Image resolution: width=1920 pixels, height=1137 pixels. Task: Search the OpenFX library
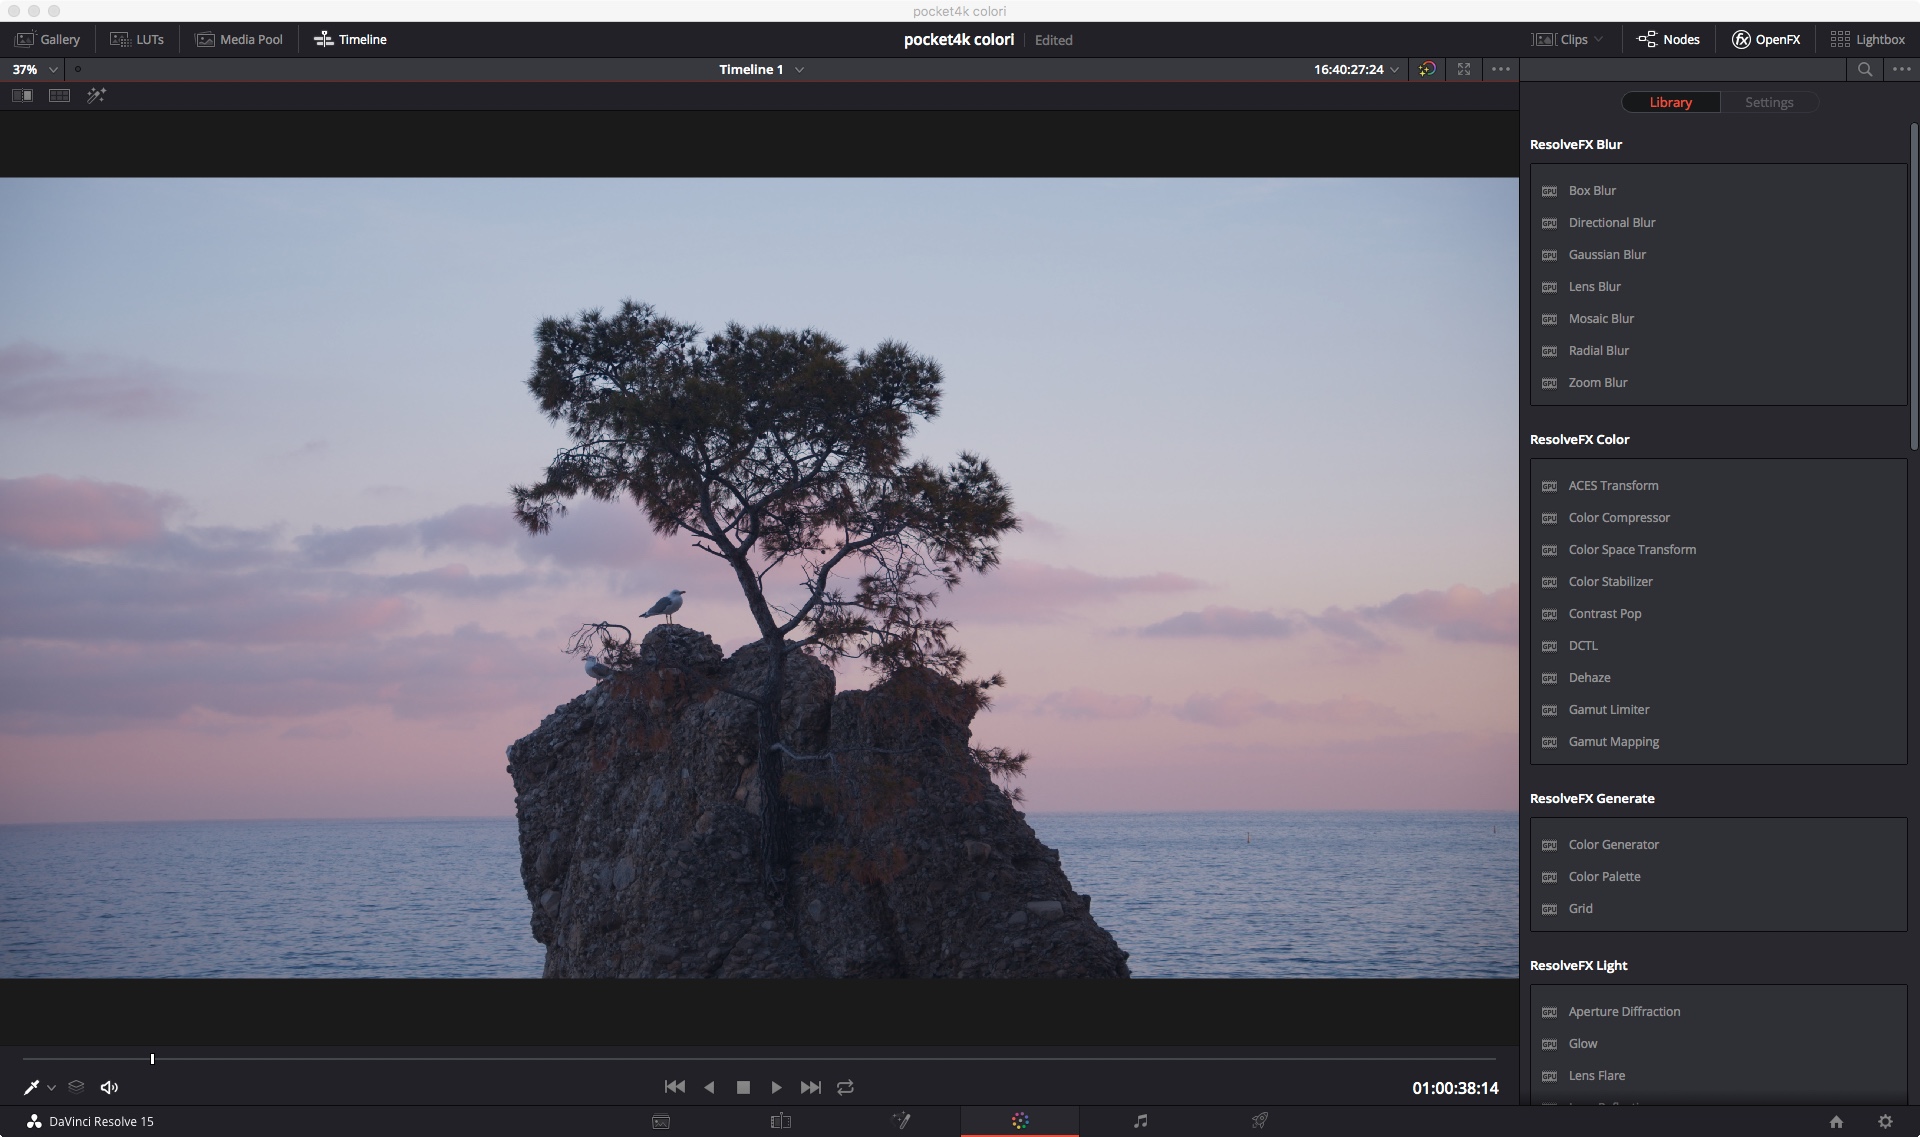tap(1865, 69)
